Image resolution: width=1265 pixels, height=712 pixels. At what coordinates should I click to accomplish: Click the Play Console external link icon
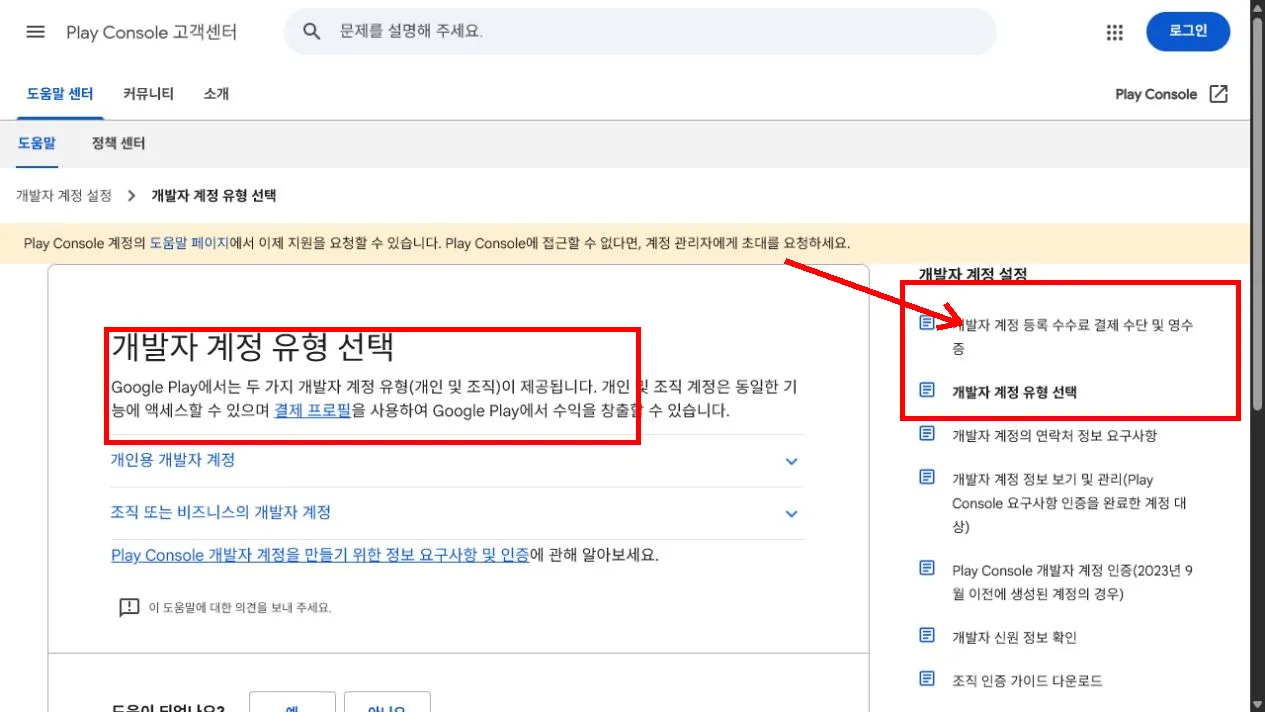1218,94
